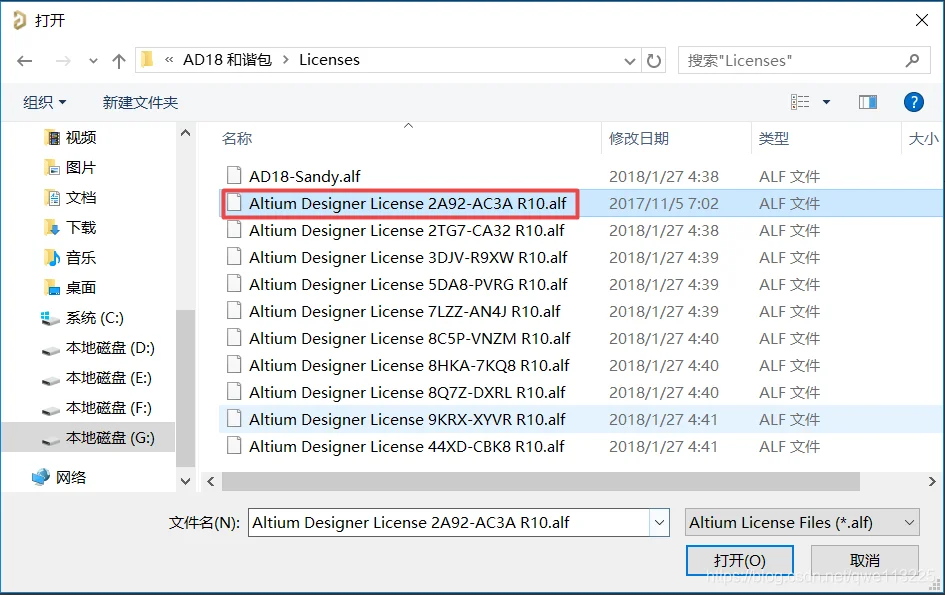This screenshot has width=945, height=595.
Task: Open recent locations dropdown arrow
Action: [x=93, y=61]
